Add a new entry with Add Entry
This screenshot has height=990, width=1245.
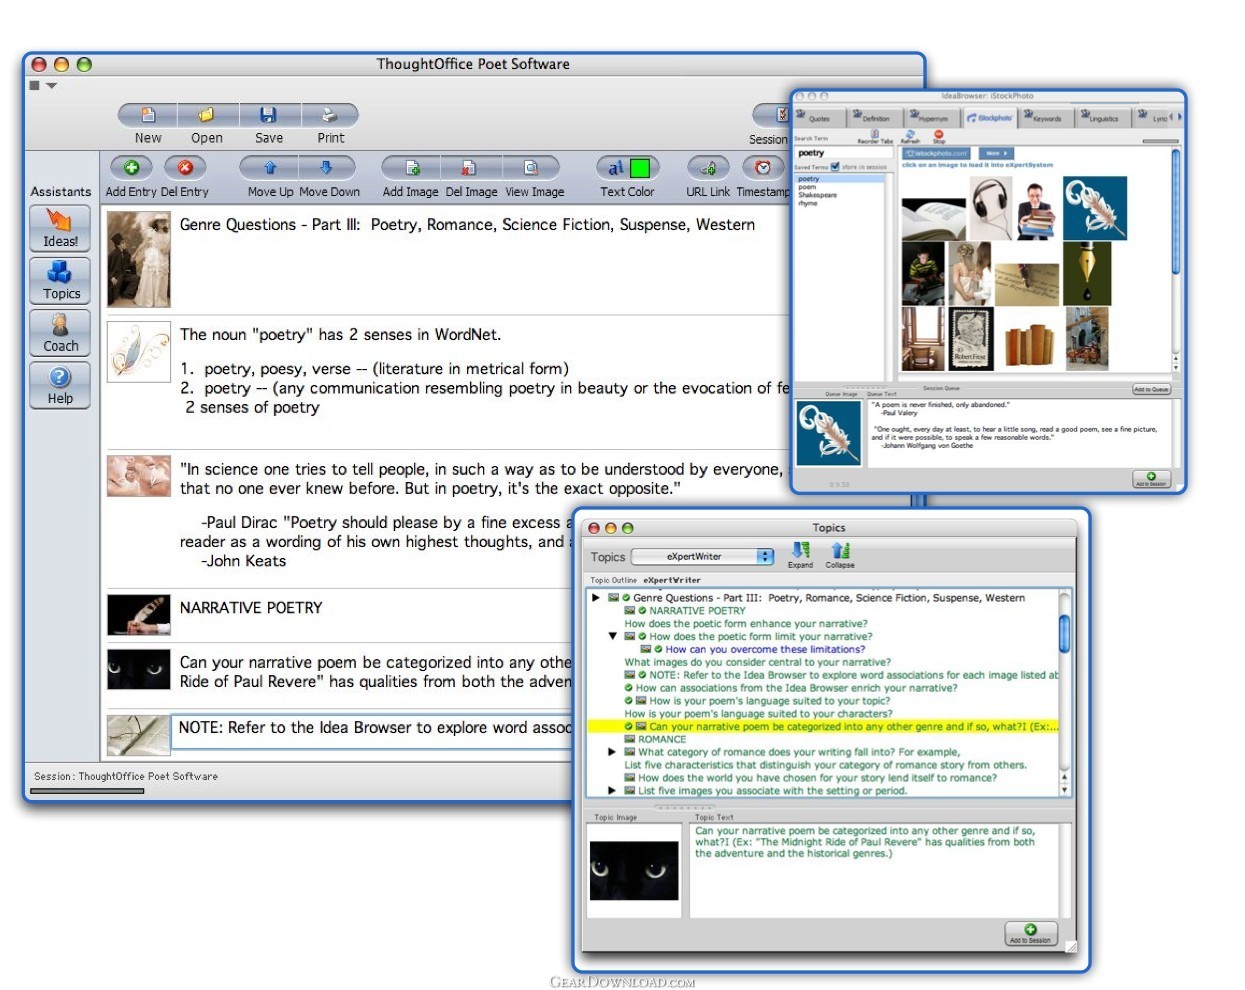131,168
